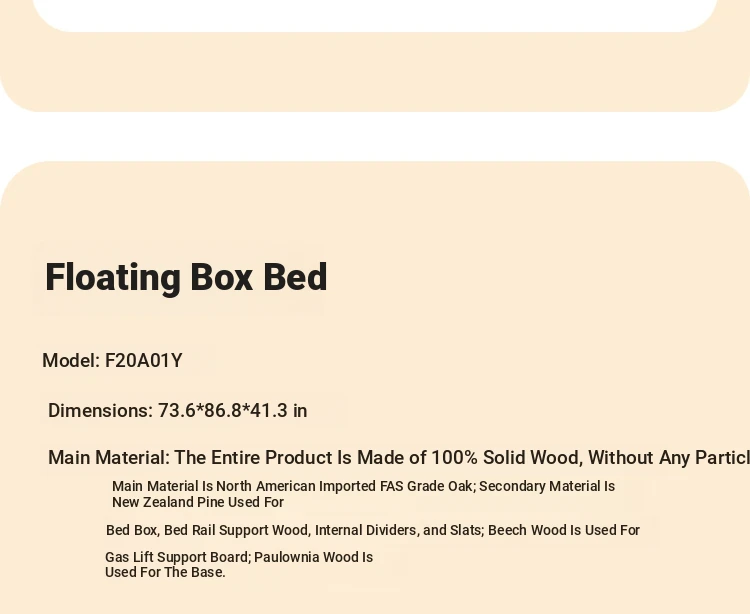Image resolution: width=750 pixels, height=614 pixels.
Task: Click the Beech Wood Is Used For phrase
Action: coord(564,530)
